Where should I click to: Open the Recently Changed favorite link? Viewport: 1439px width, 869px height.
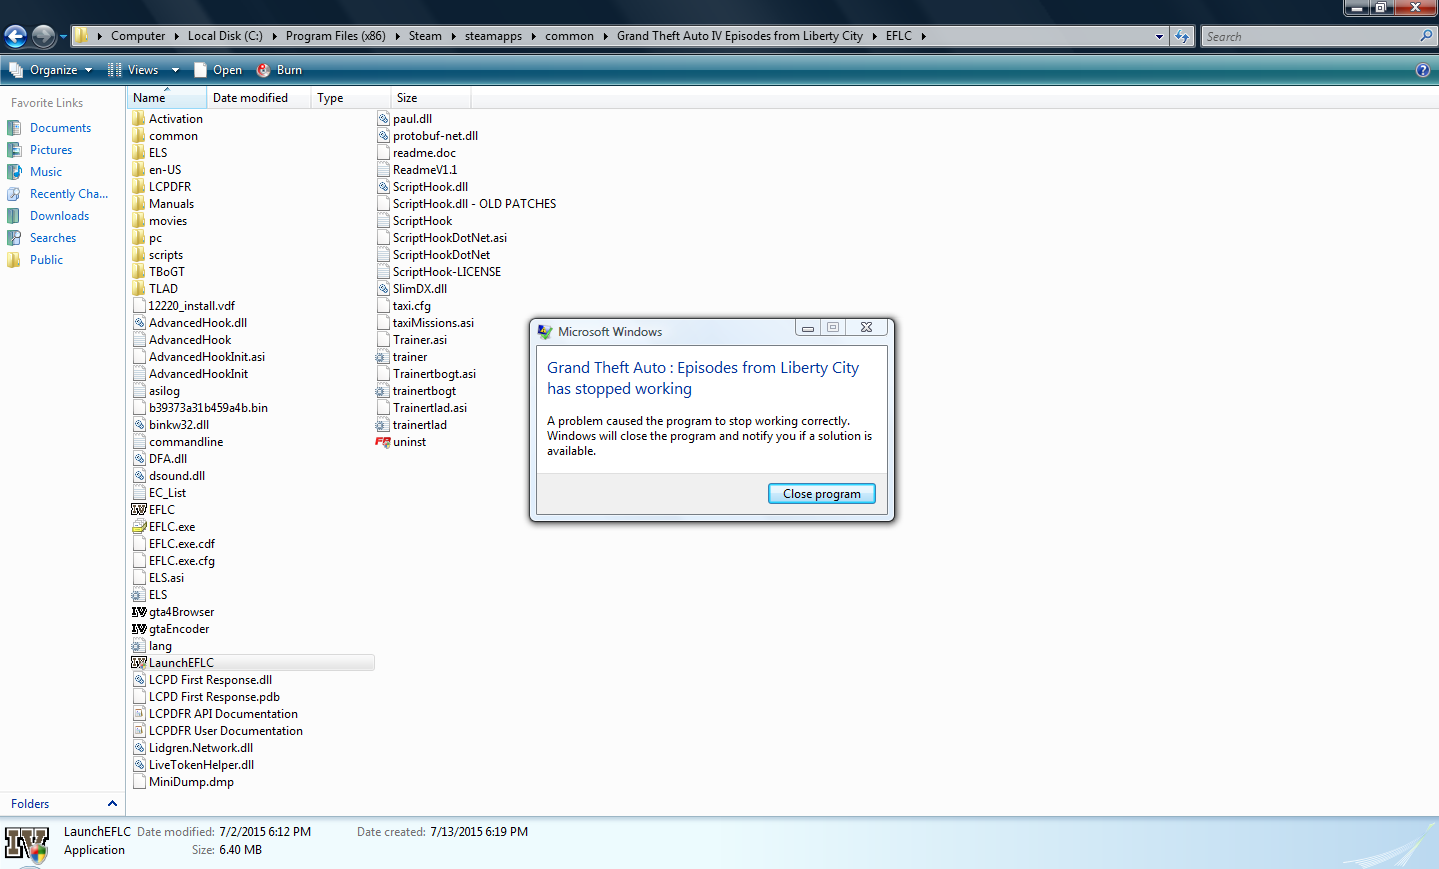coord(69,194)
